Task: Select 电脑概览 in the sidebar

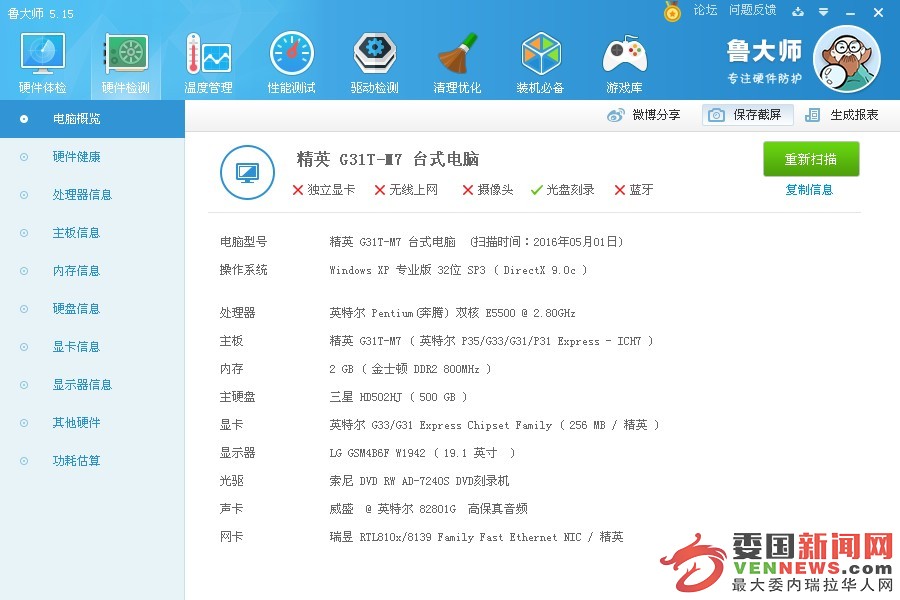Action: click(x=92, y=119)
